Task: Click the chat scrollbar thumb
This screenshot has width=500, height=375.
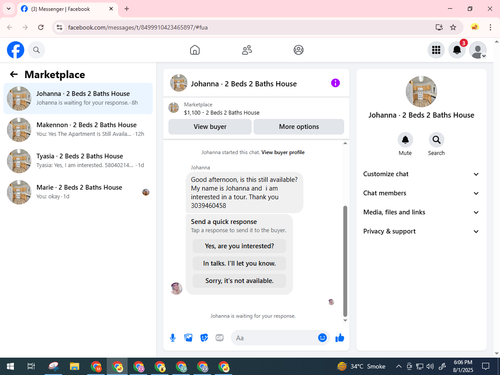Action: [345, 261]
